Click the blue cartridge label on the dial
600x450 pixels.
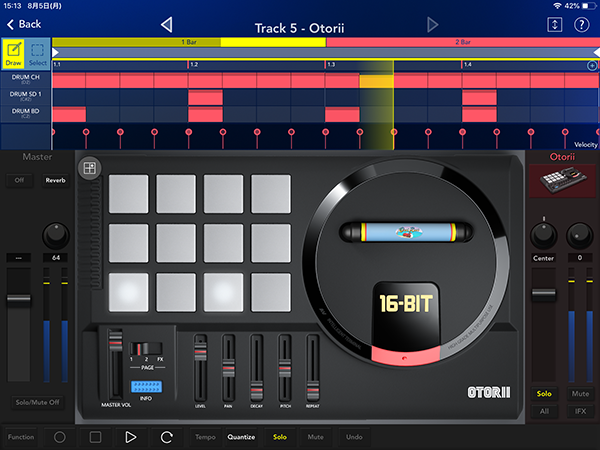pyautogui.click(x=408, y=232)
